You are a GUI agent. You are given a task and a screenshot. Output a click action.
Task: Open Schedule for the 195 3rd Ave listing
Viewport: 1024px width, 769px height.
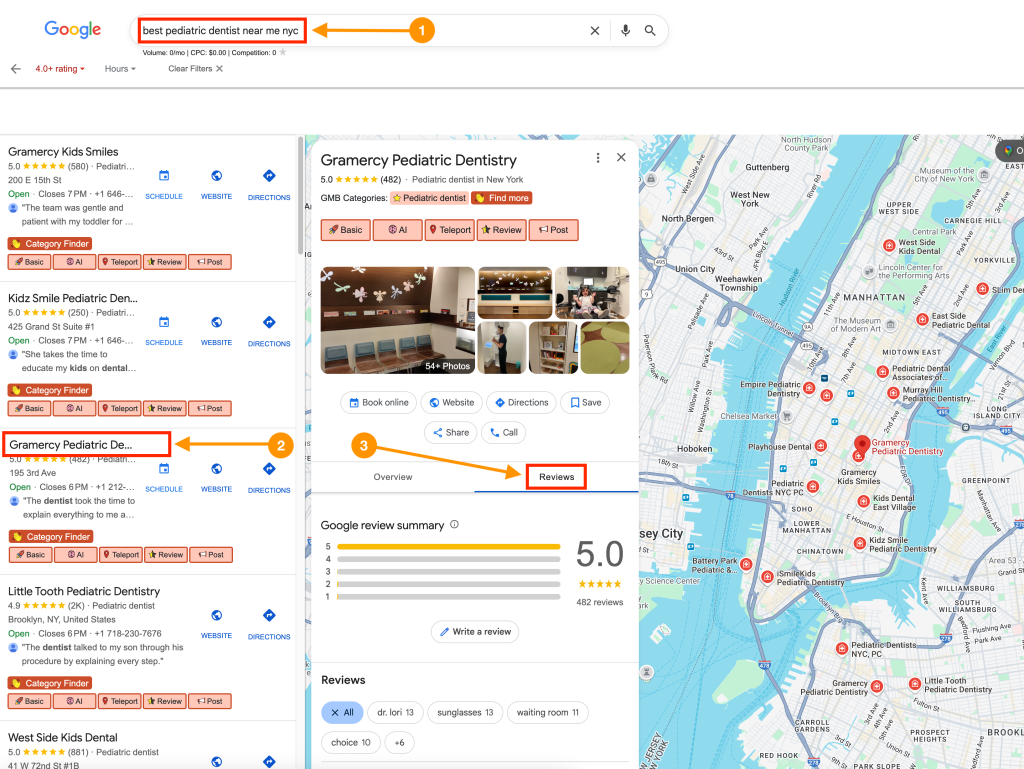(x=164, y=477)
